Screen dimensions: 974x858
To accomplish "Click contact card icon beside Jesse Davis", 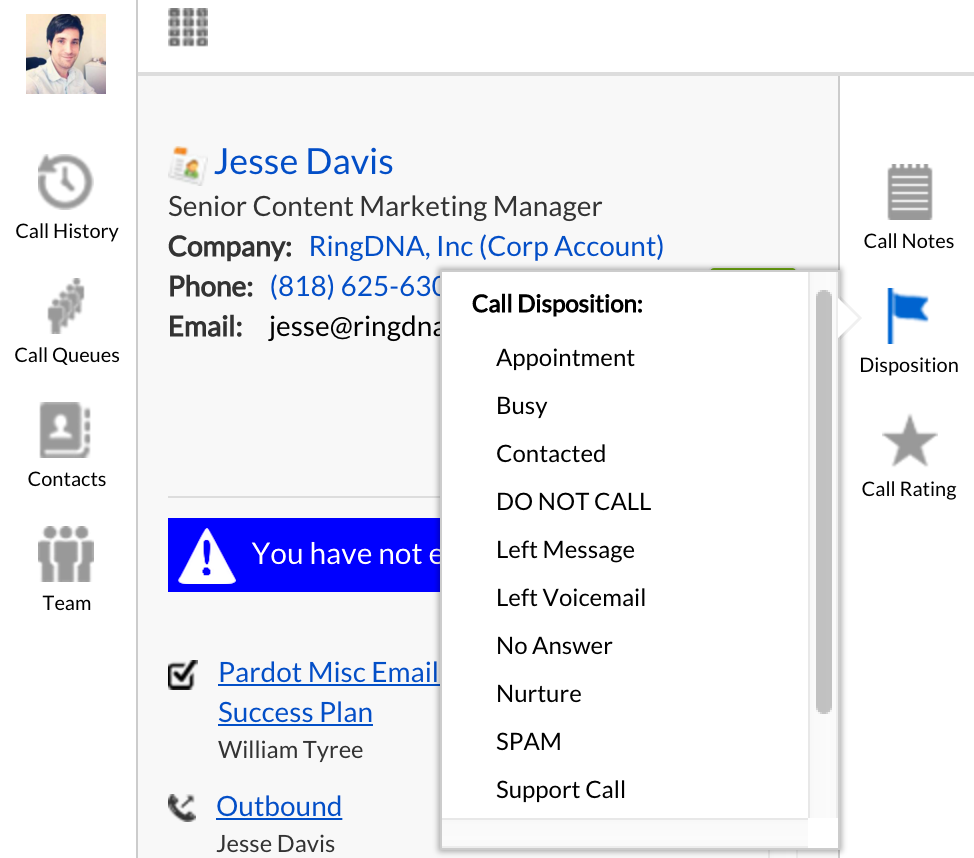I will (x=187, y=165).
